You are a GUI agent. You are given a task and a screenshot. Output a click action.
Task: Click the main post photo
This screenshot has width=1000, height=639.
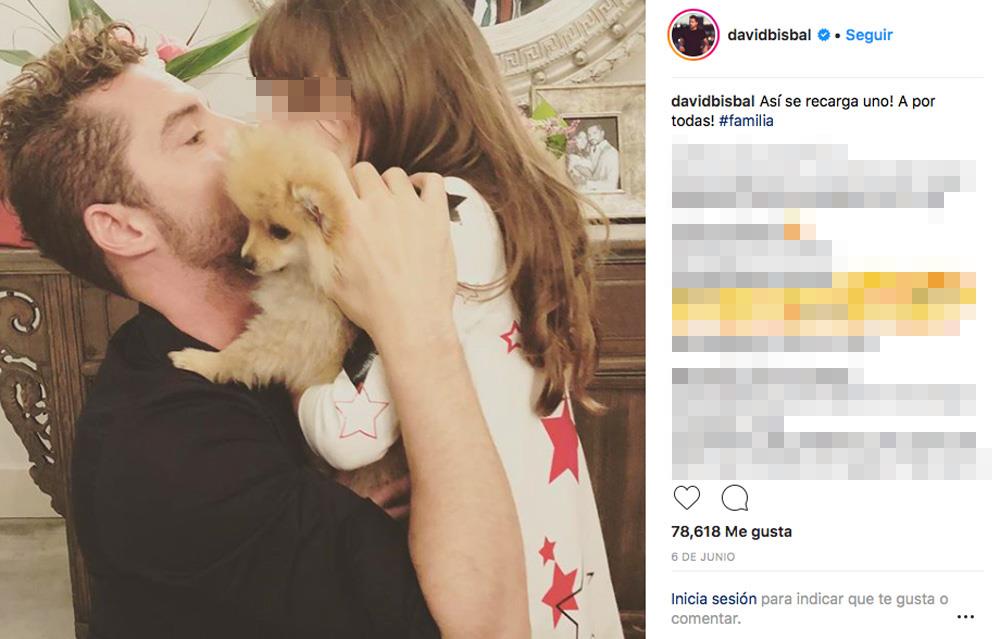tap(323, 320)
